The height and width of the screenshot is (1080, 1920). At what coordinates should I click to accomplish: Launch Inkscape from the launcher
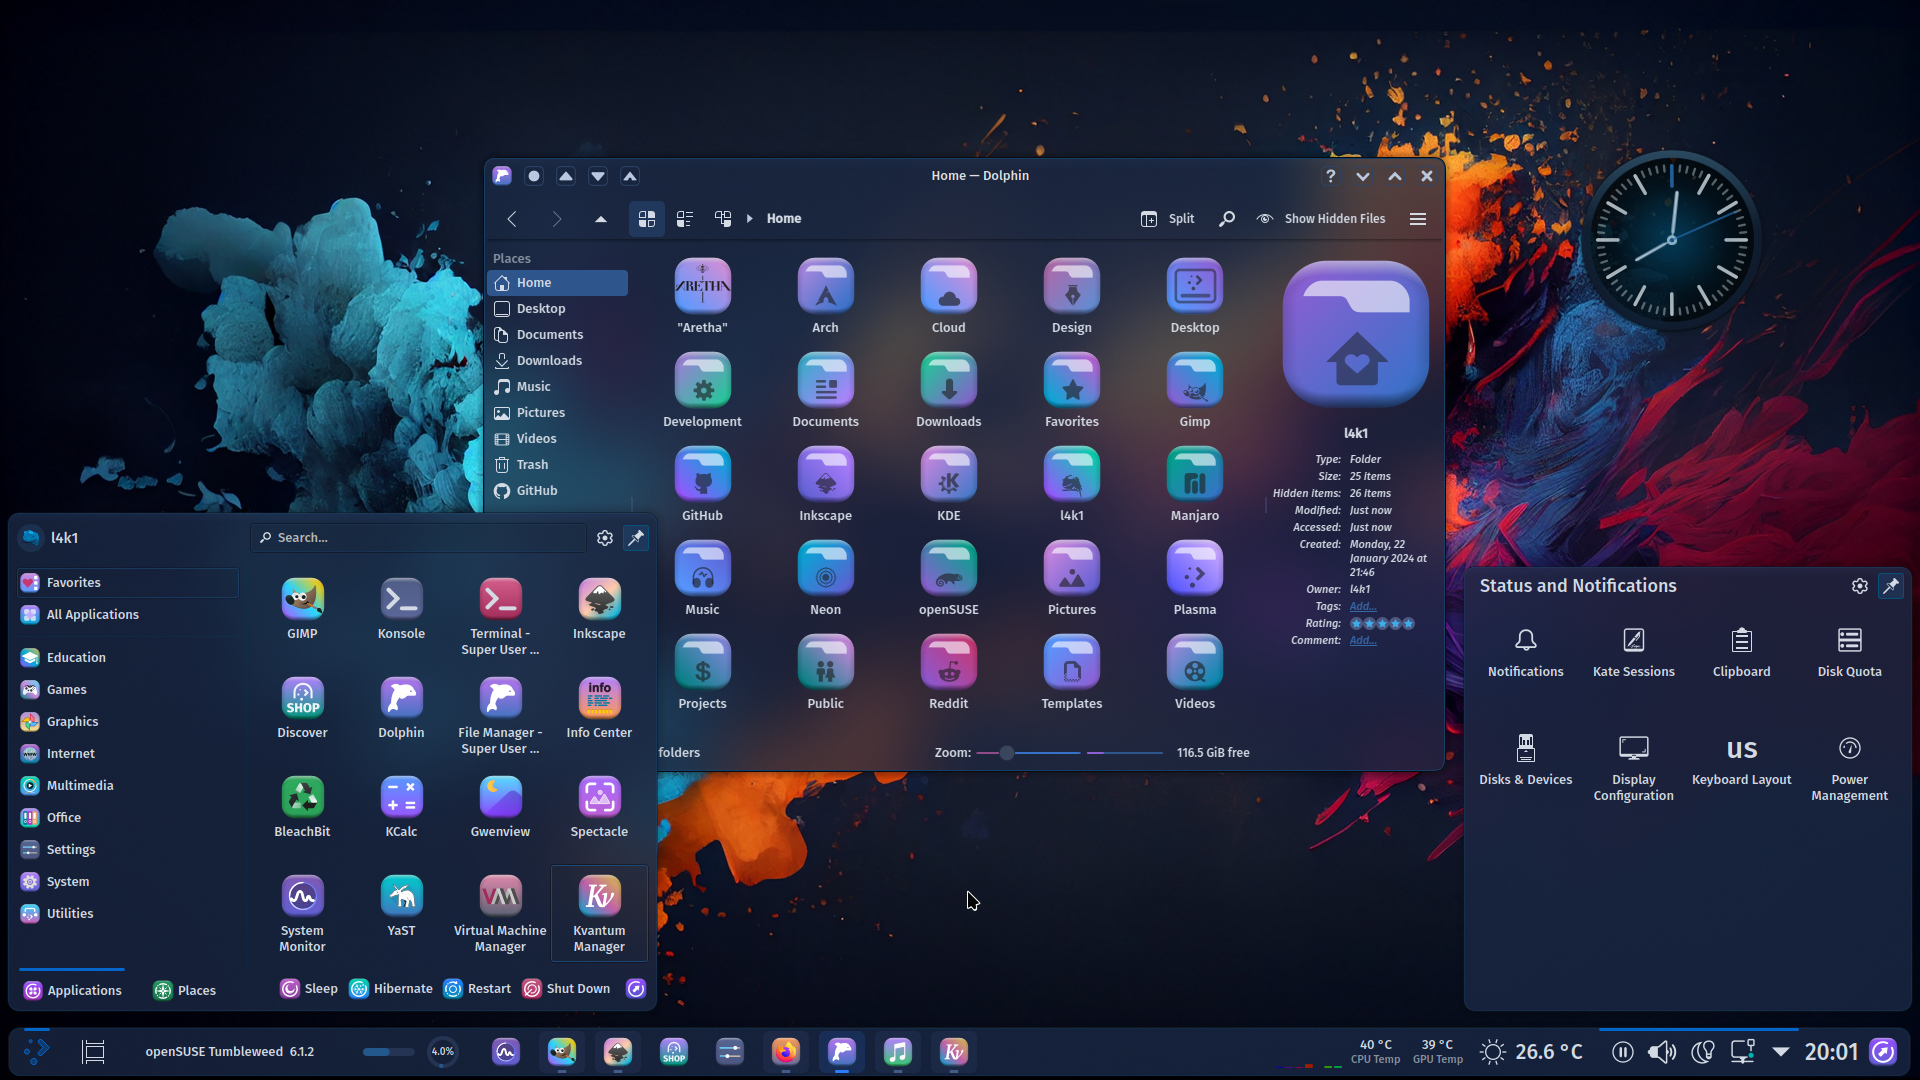point(599,608)
